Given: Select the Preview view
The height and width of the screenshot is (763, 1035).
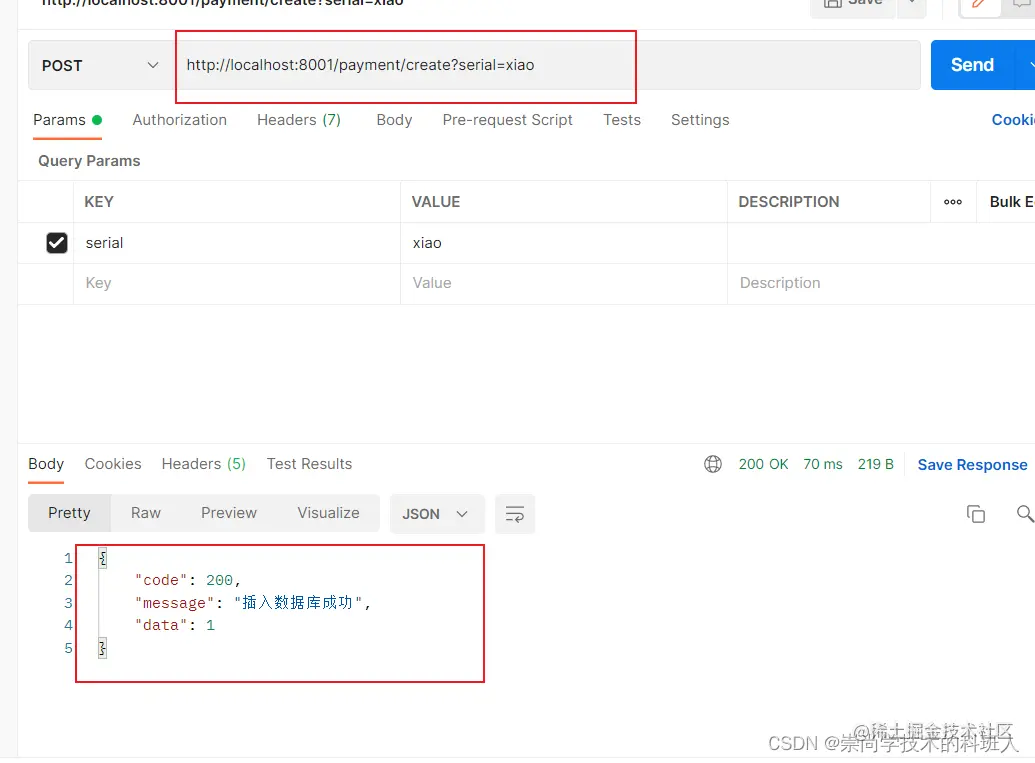Looking at the screenshot, I should tap(229, 513).
